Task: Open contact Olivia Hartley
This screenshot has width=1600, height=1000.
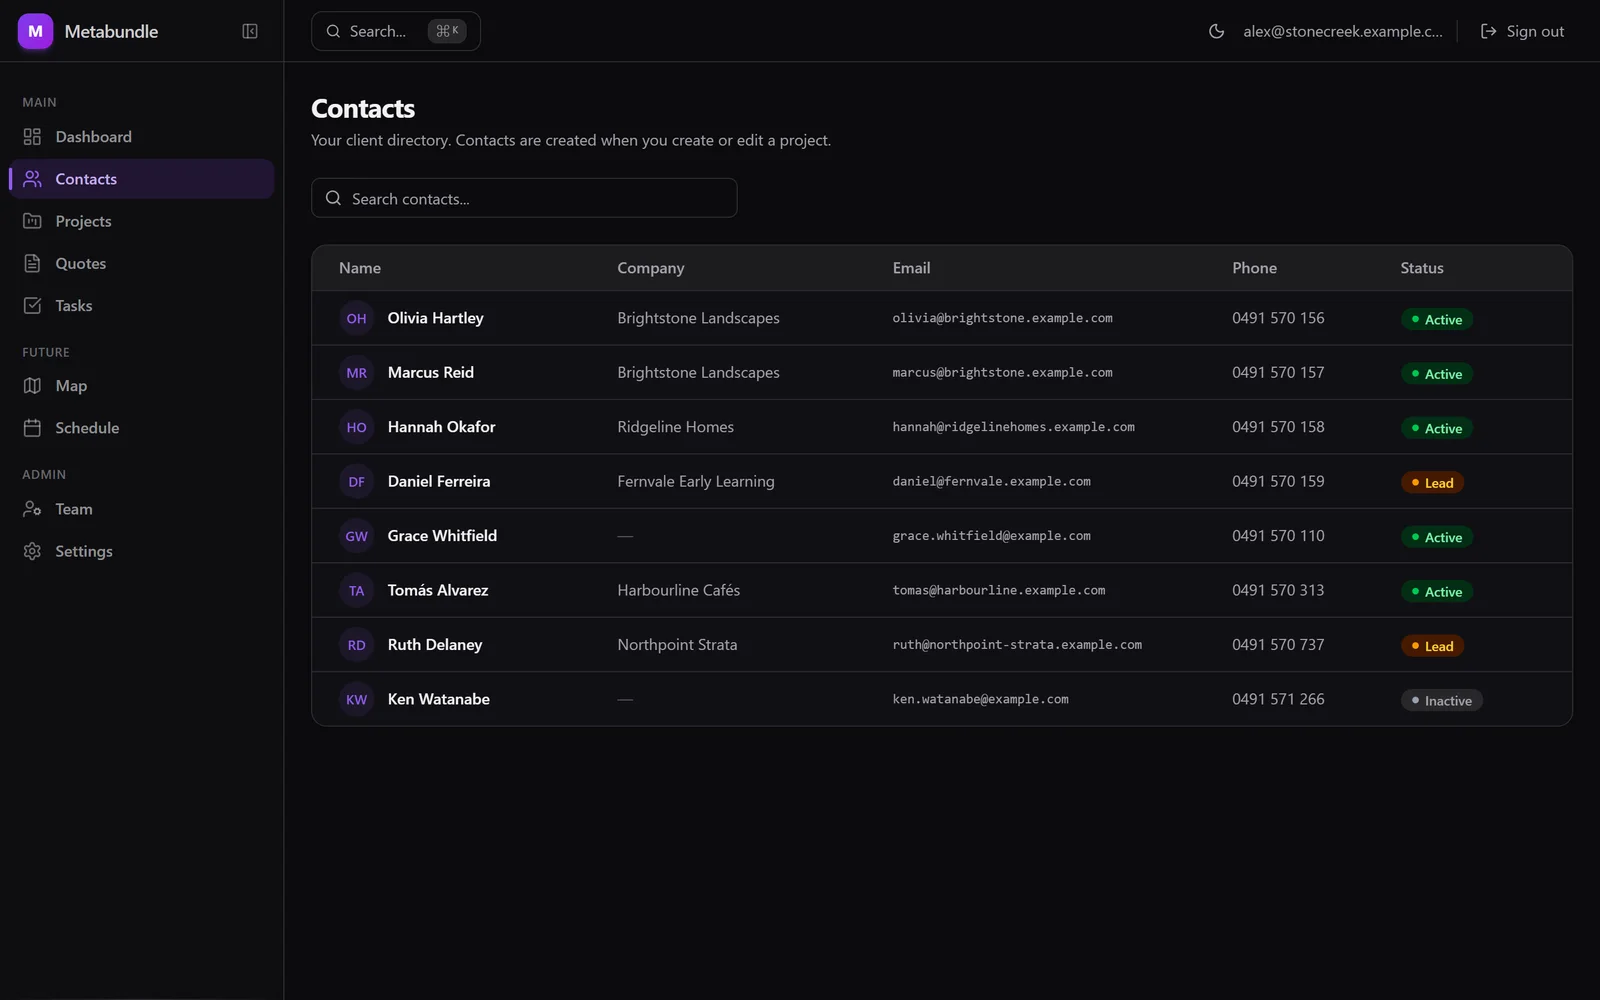Action: (435, 318)
